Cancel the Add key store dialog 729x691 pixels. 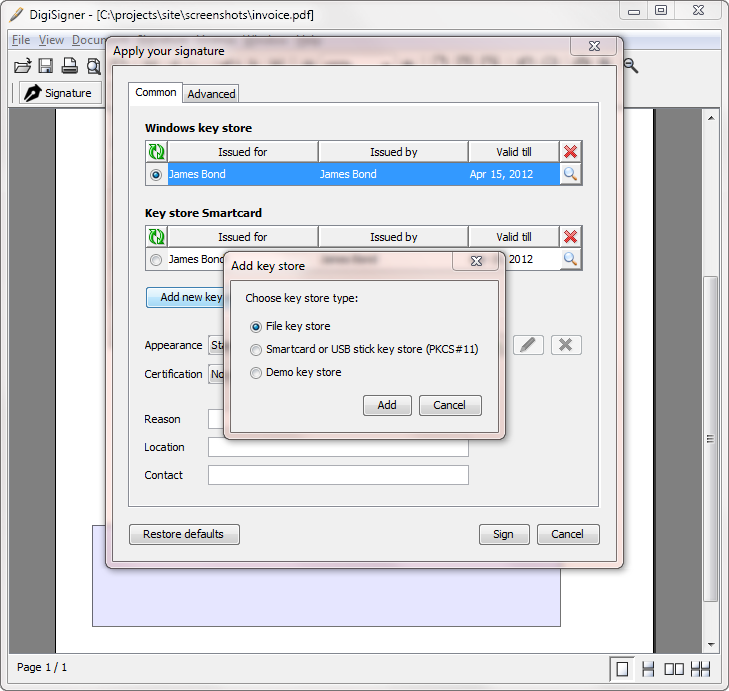click(450, 405)
